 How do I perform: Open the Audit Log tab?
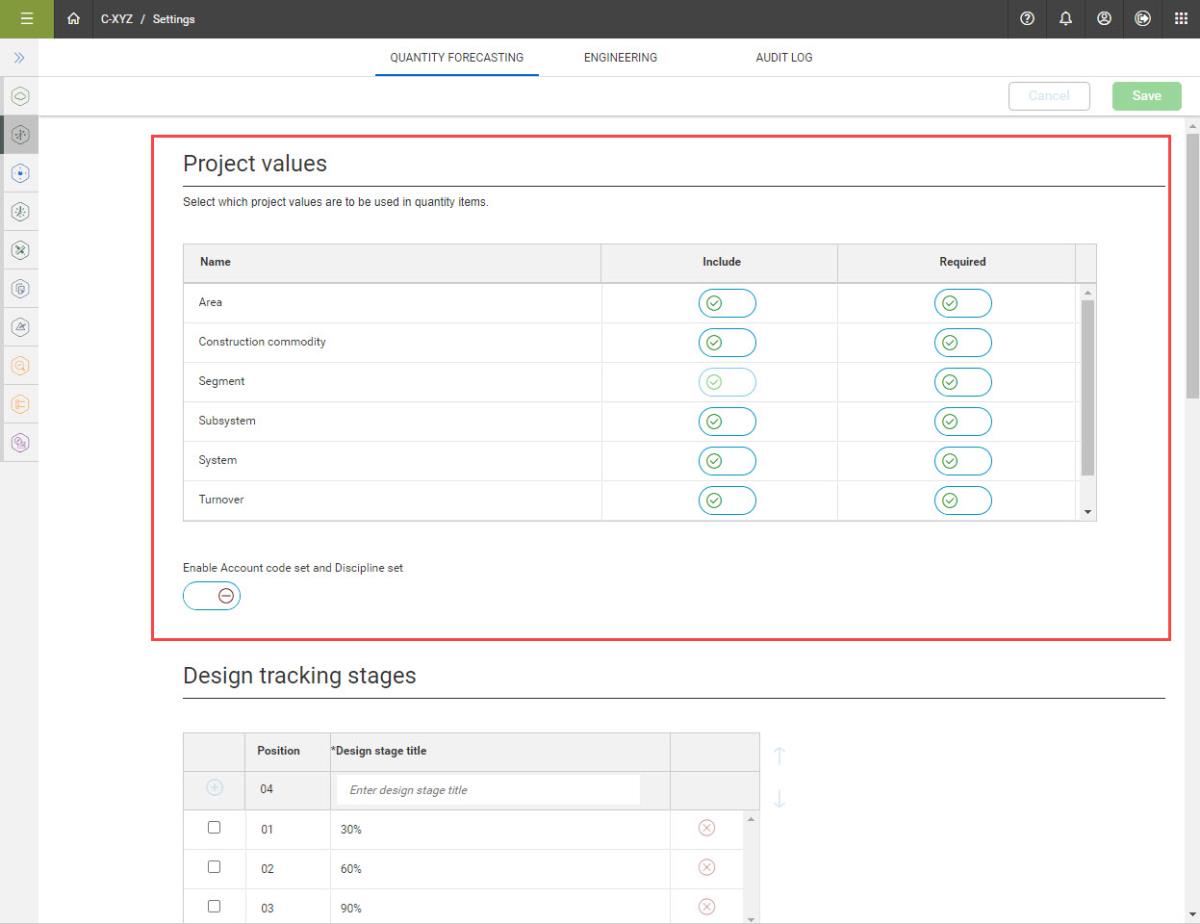pyautogui.click(x=783, y=58)
